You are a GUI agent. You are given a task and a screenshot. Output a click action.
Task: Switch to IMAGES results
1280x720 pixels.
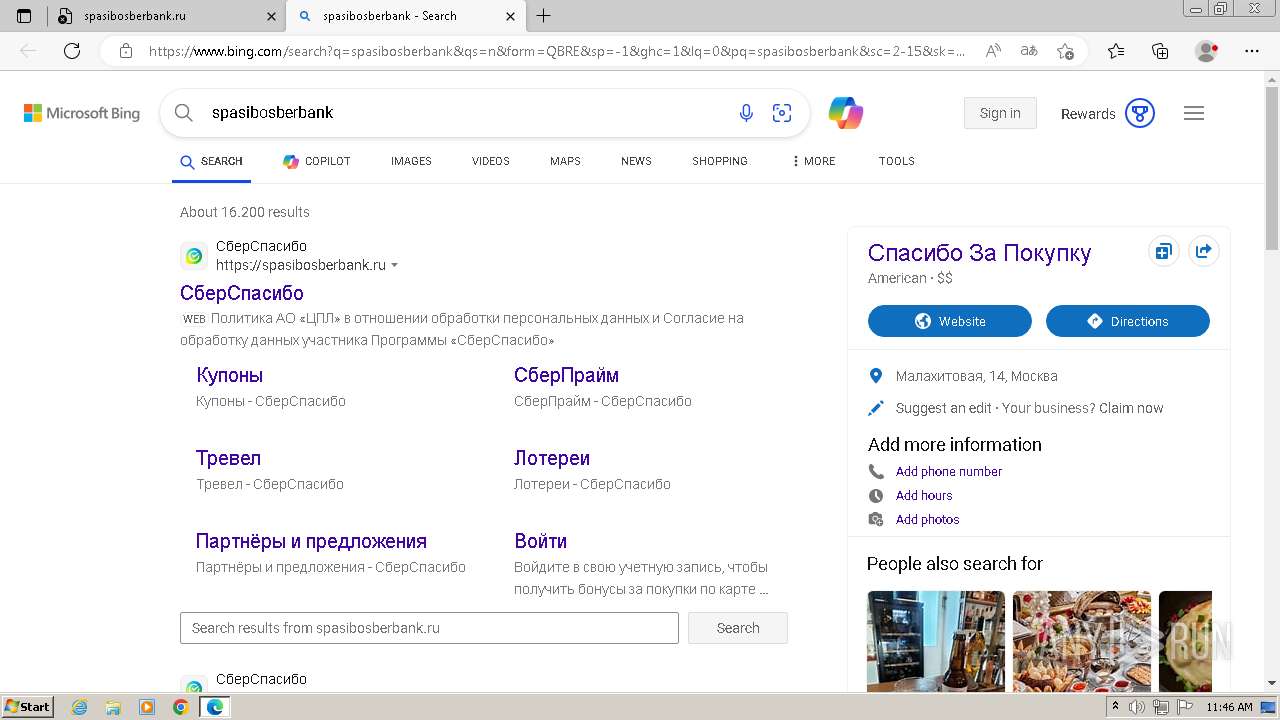[411, 161]
